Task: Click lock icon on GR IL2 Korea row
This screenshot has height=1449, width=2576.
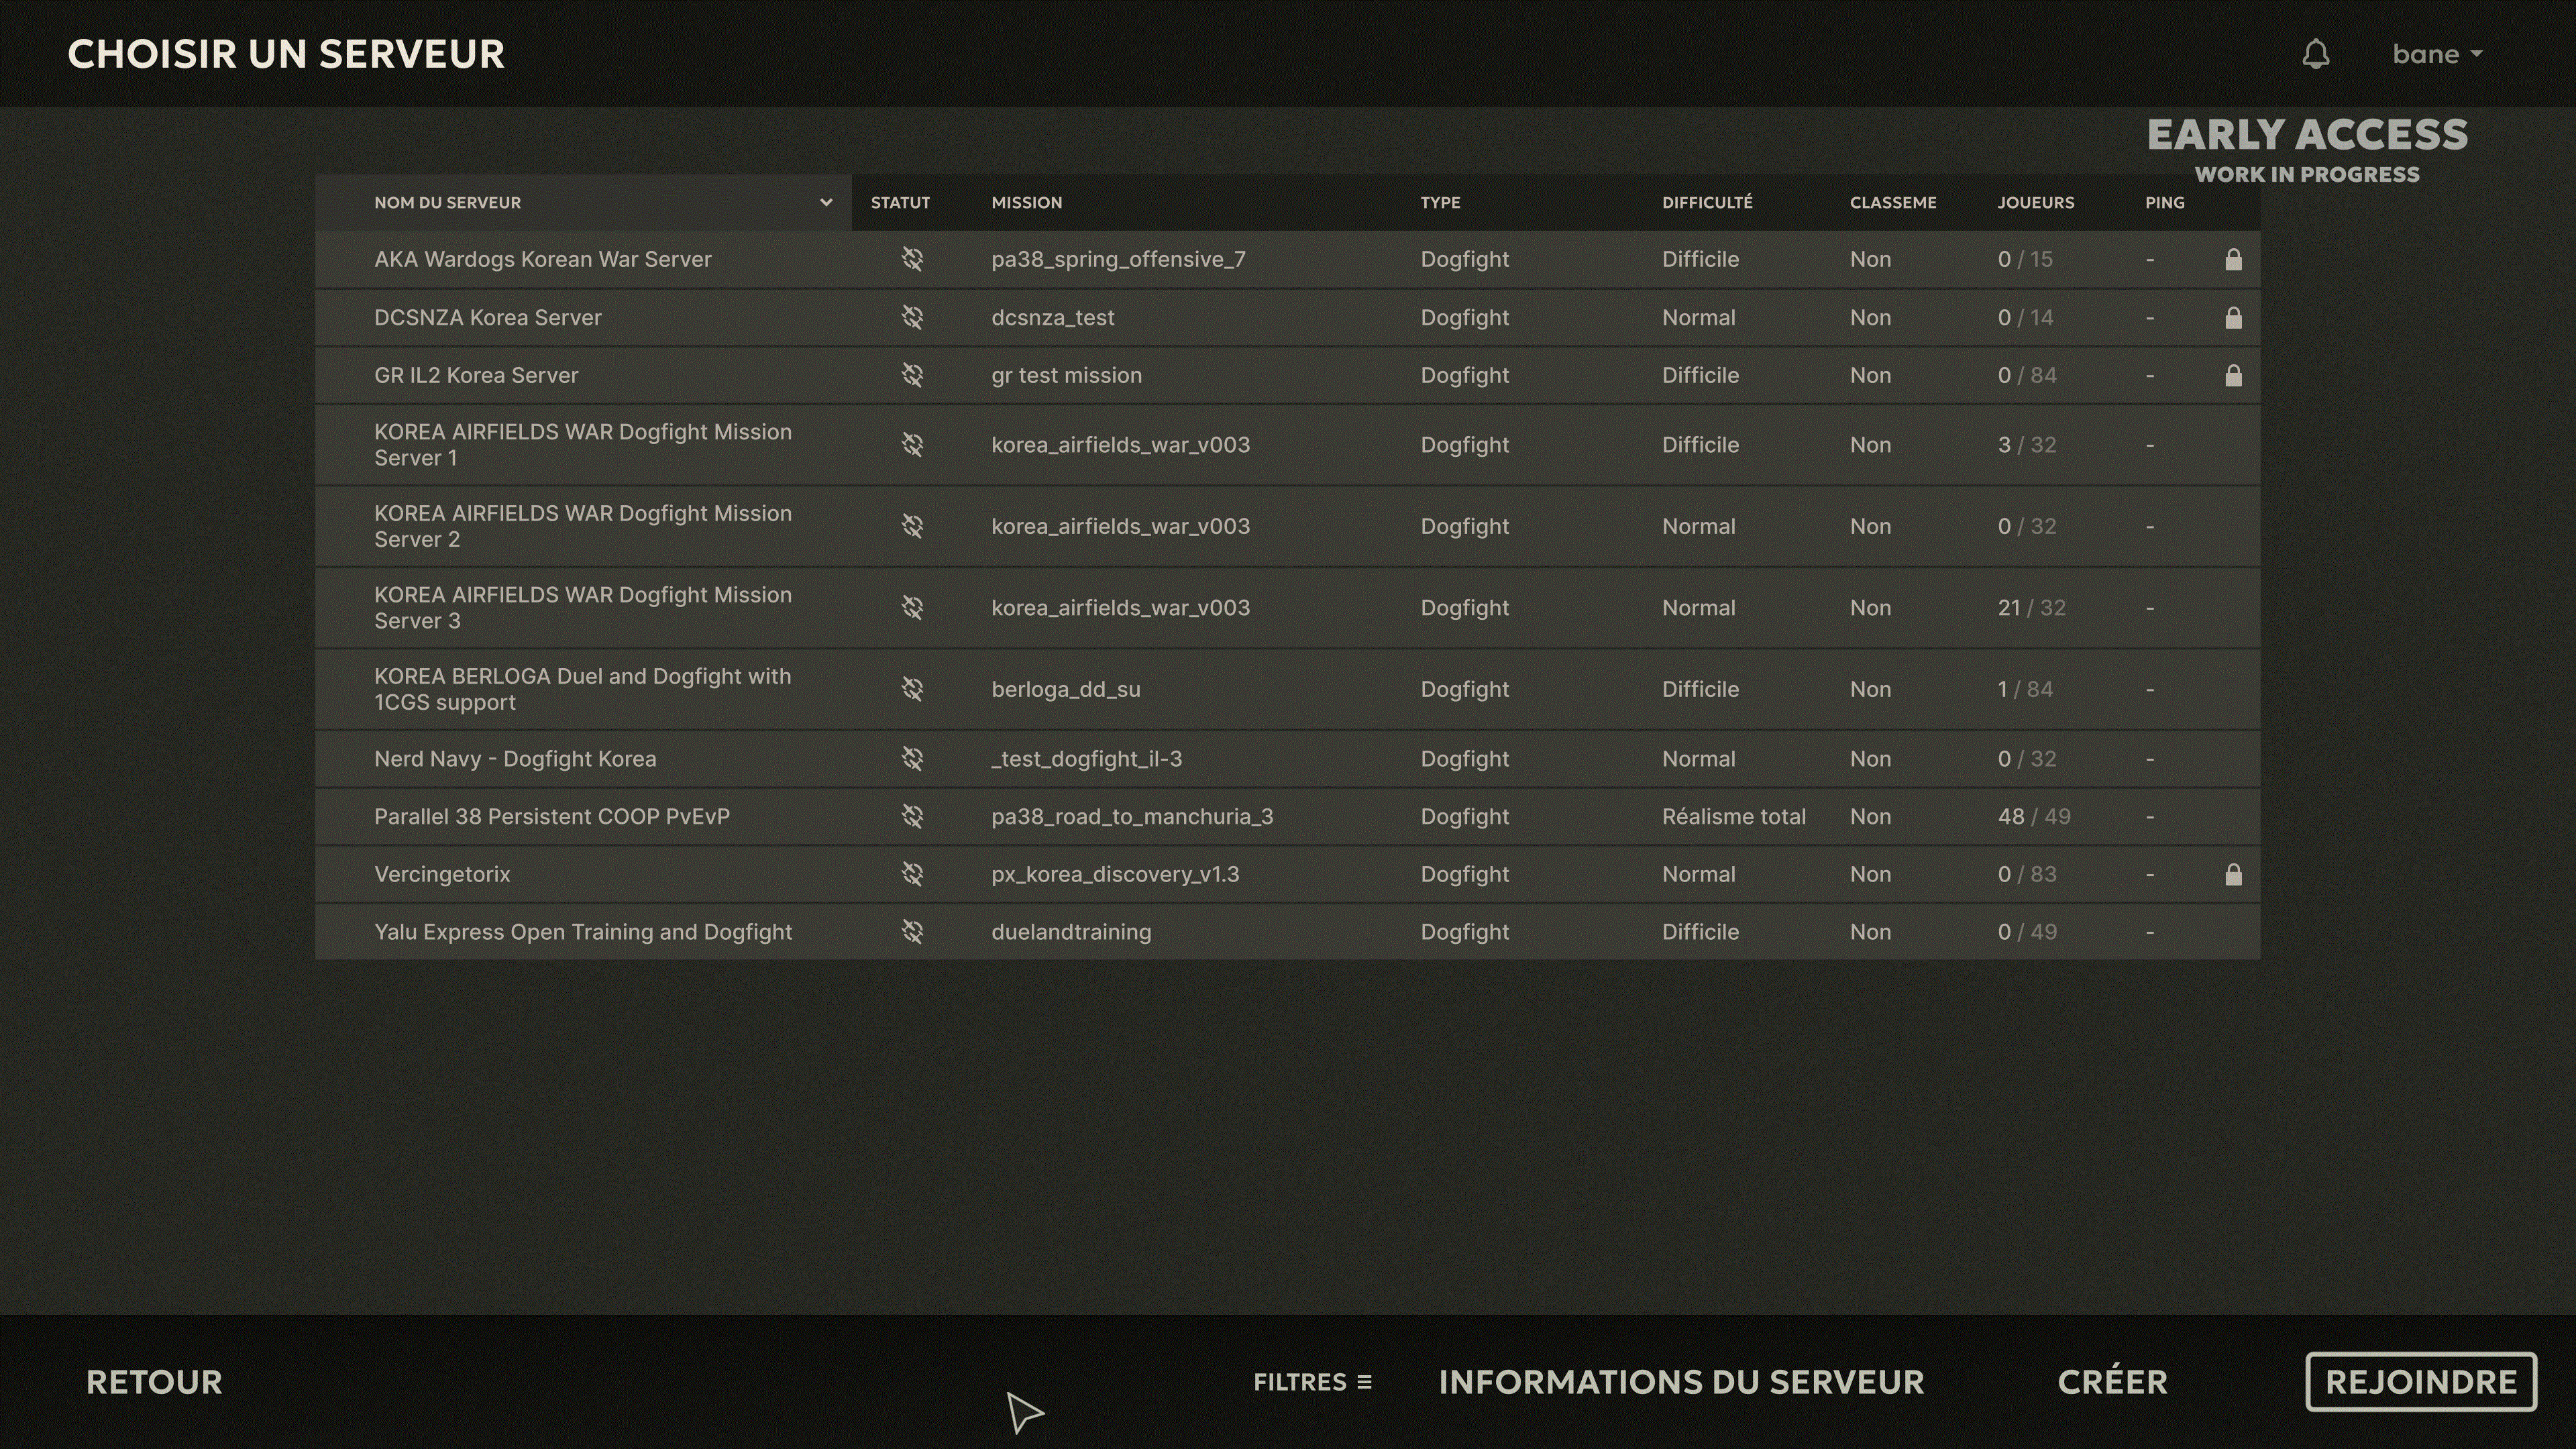Action: click(x=2233, y=375)
